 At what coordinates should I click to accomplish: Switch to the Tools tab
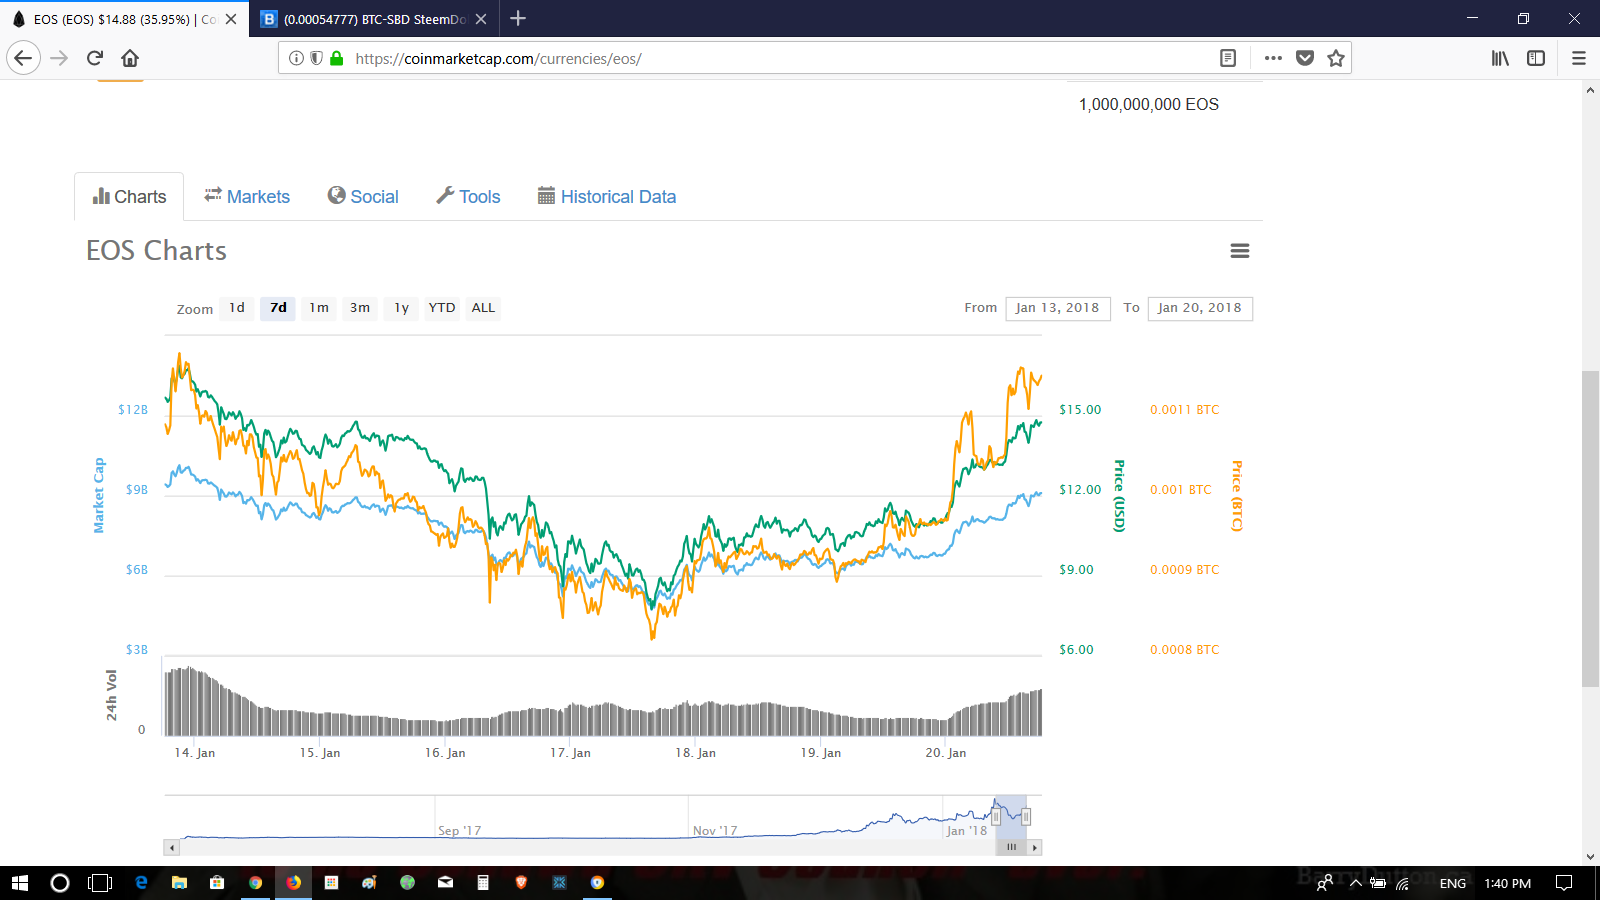tap(468, 197)
